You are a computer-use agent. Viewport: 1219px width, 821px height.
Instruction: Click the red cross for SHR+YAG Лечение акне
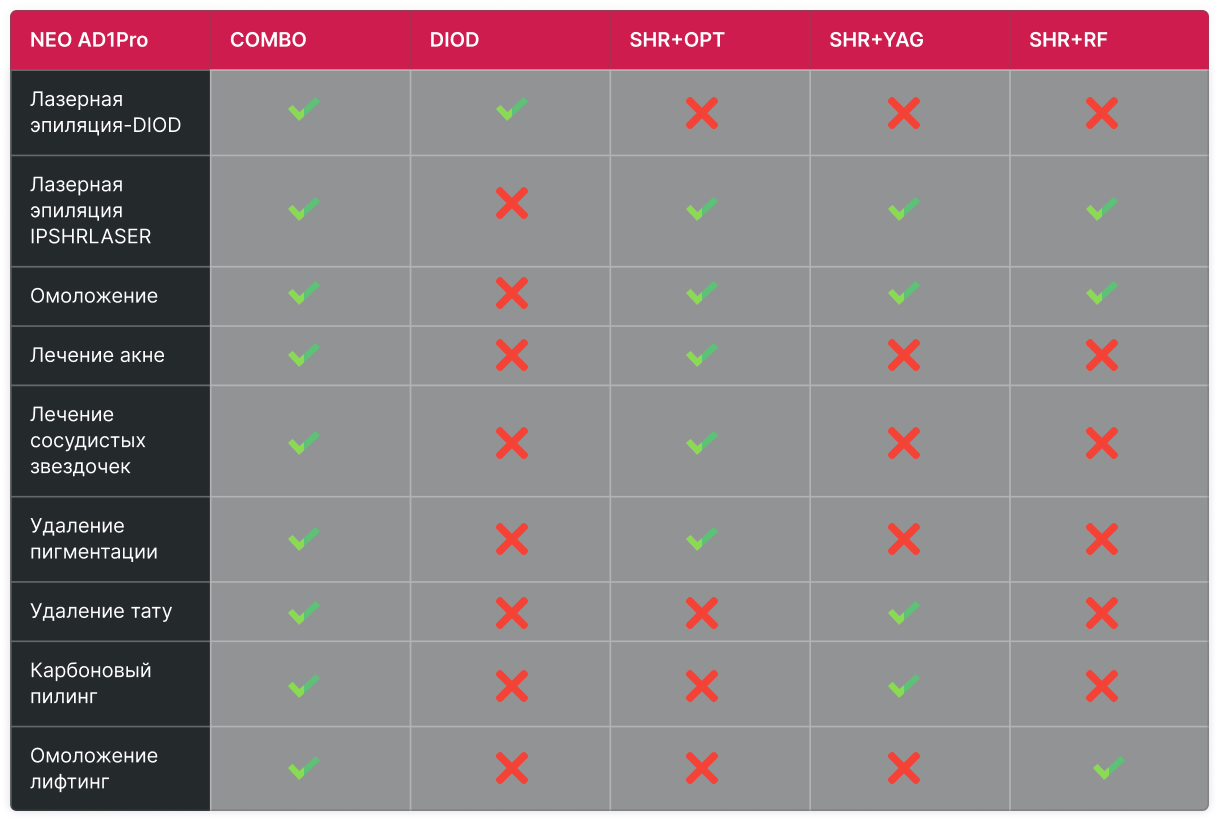click(x=904, y=355)
